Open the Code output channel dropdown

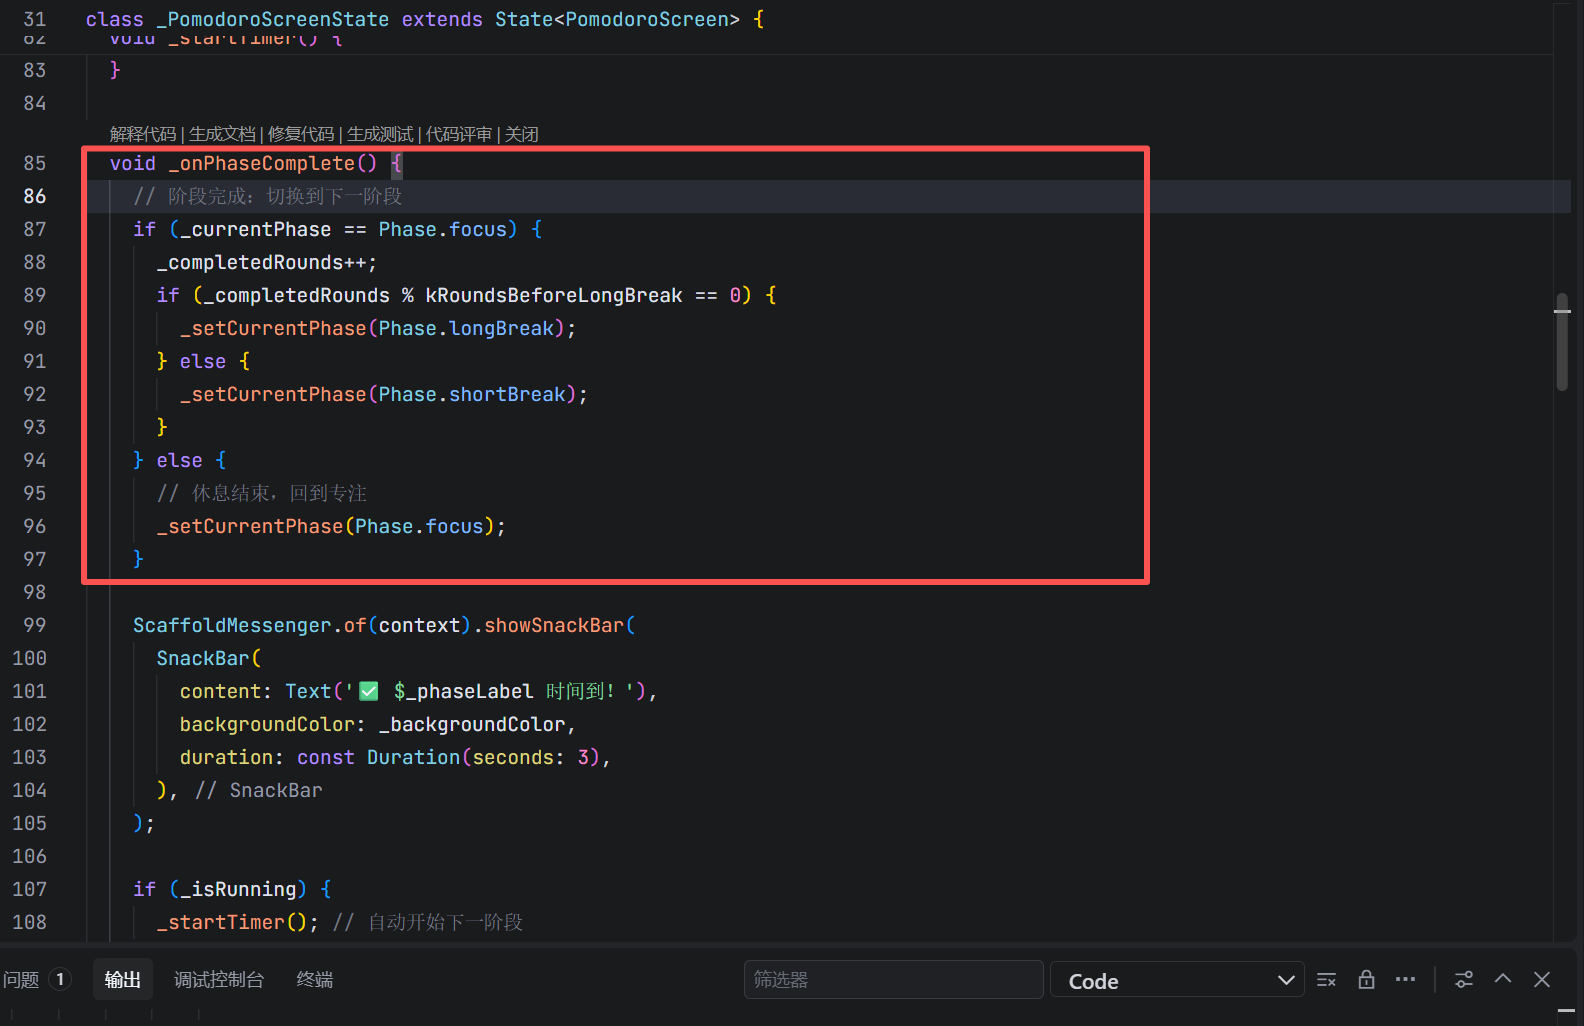point(1177,981)
